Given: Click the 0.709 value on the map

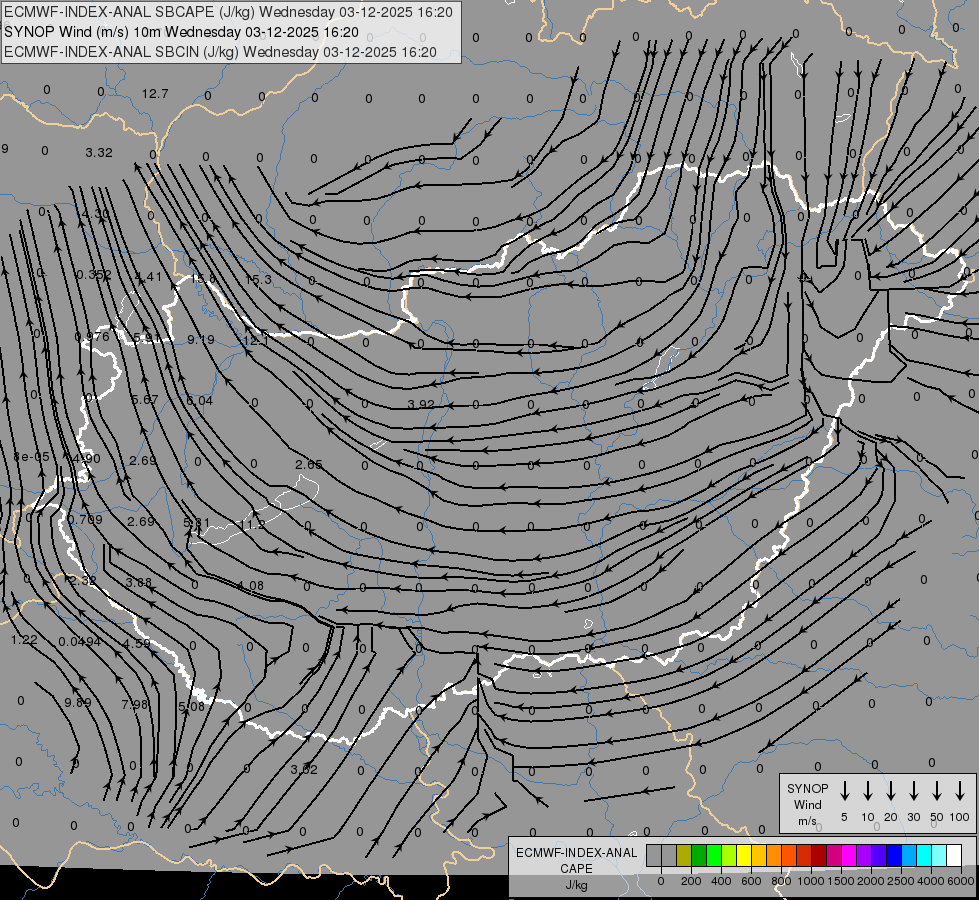Looking at the screenshot, I should (85, 520).
